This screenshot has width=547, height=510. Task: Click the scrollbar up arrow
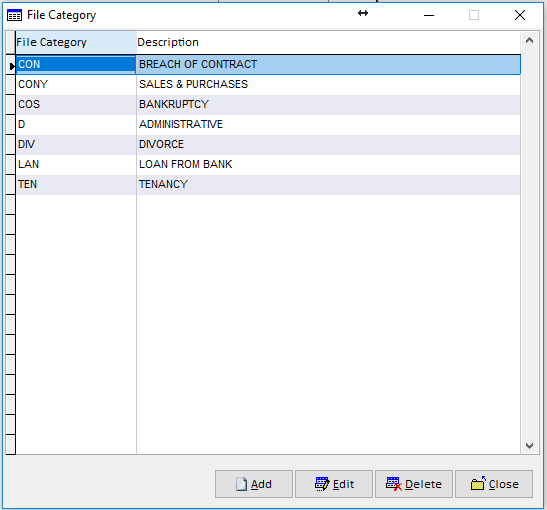pyautogui.click(x=529, y=40)
